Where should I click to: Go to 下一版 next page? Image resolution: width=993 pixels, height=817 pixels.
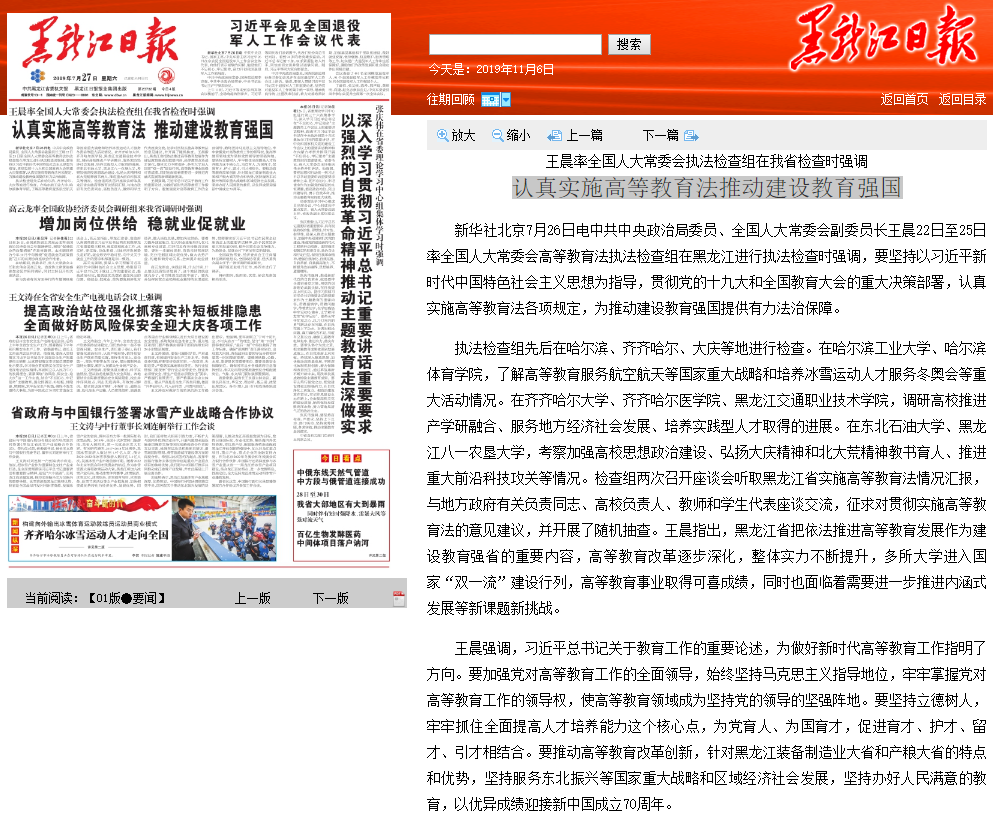pos(330,598)
